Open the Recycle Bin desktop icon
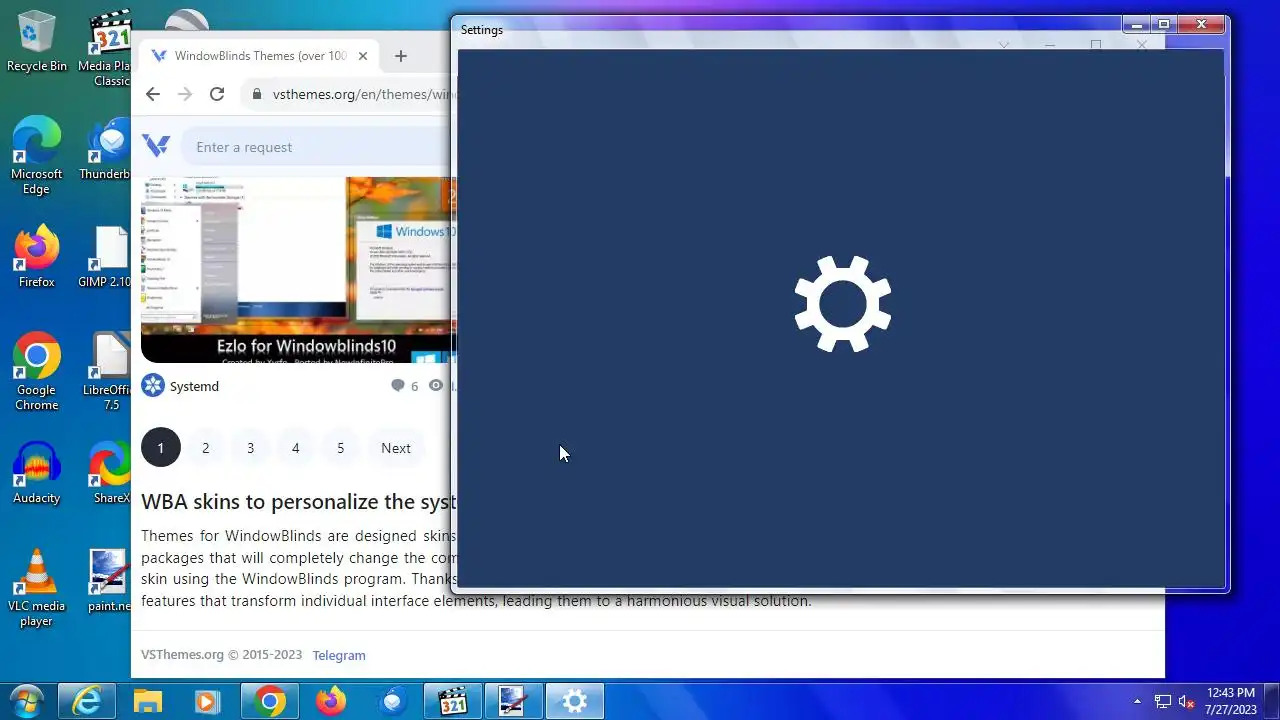Viewport: 1280px width, 720px height. (x=37, y=40)
